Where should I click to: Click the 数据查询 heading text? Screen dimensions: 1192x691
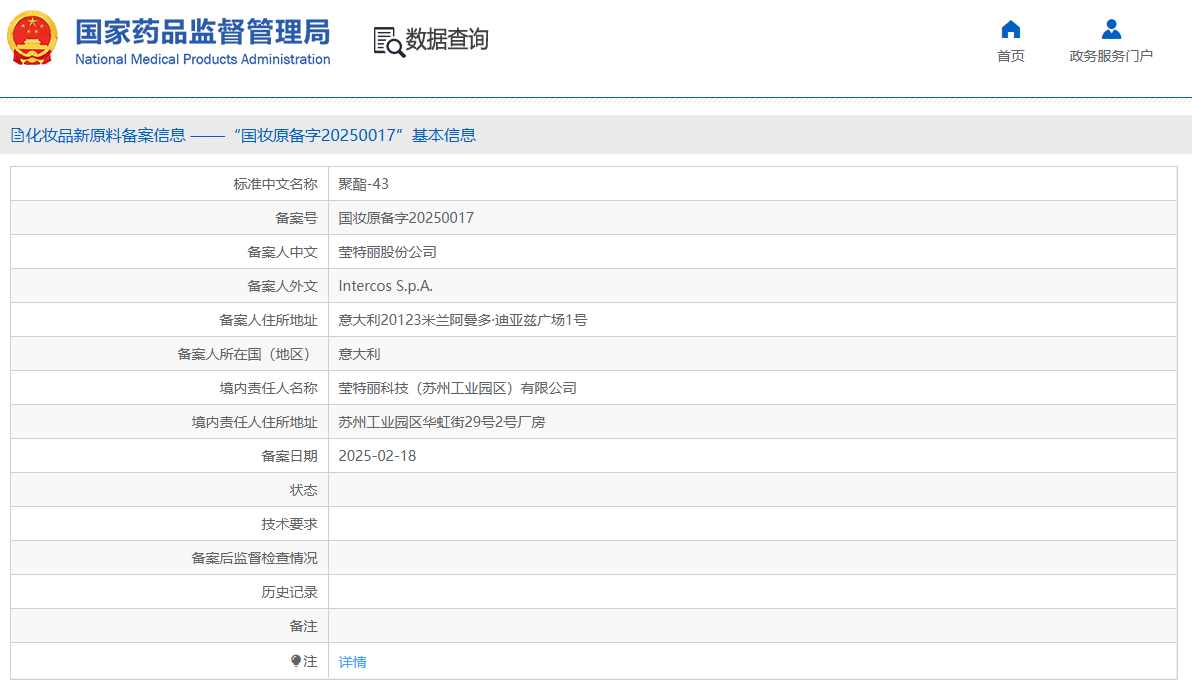point(447,40)
